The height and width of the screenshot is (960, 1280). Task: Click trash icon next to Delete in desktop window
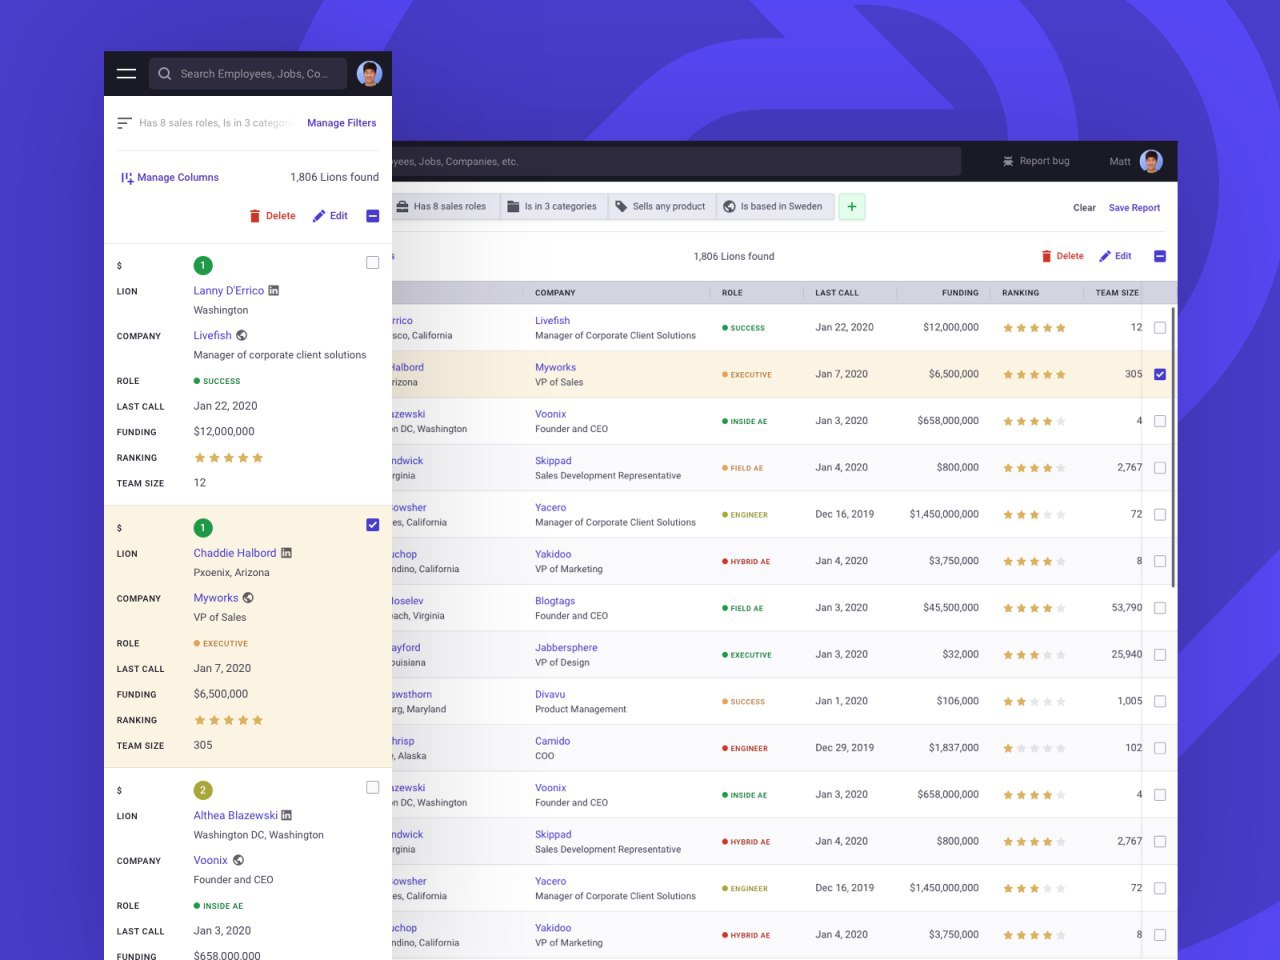1046,256
